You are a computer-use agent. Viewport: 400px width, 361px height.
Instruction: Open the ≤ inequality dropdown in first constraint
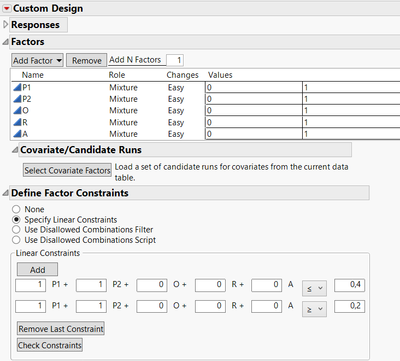pyautogui.click(x=314, y=288)
